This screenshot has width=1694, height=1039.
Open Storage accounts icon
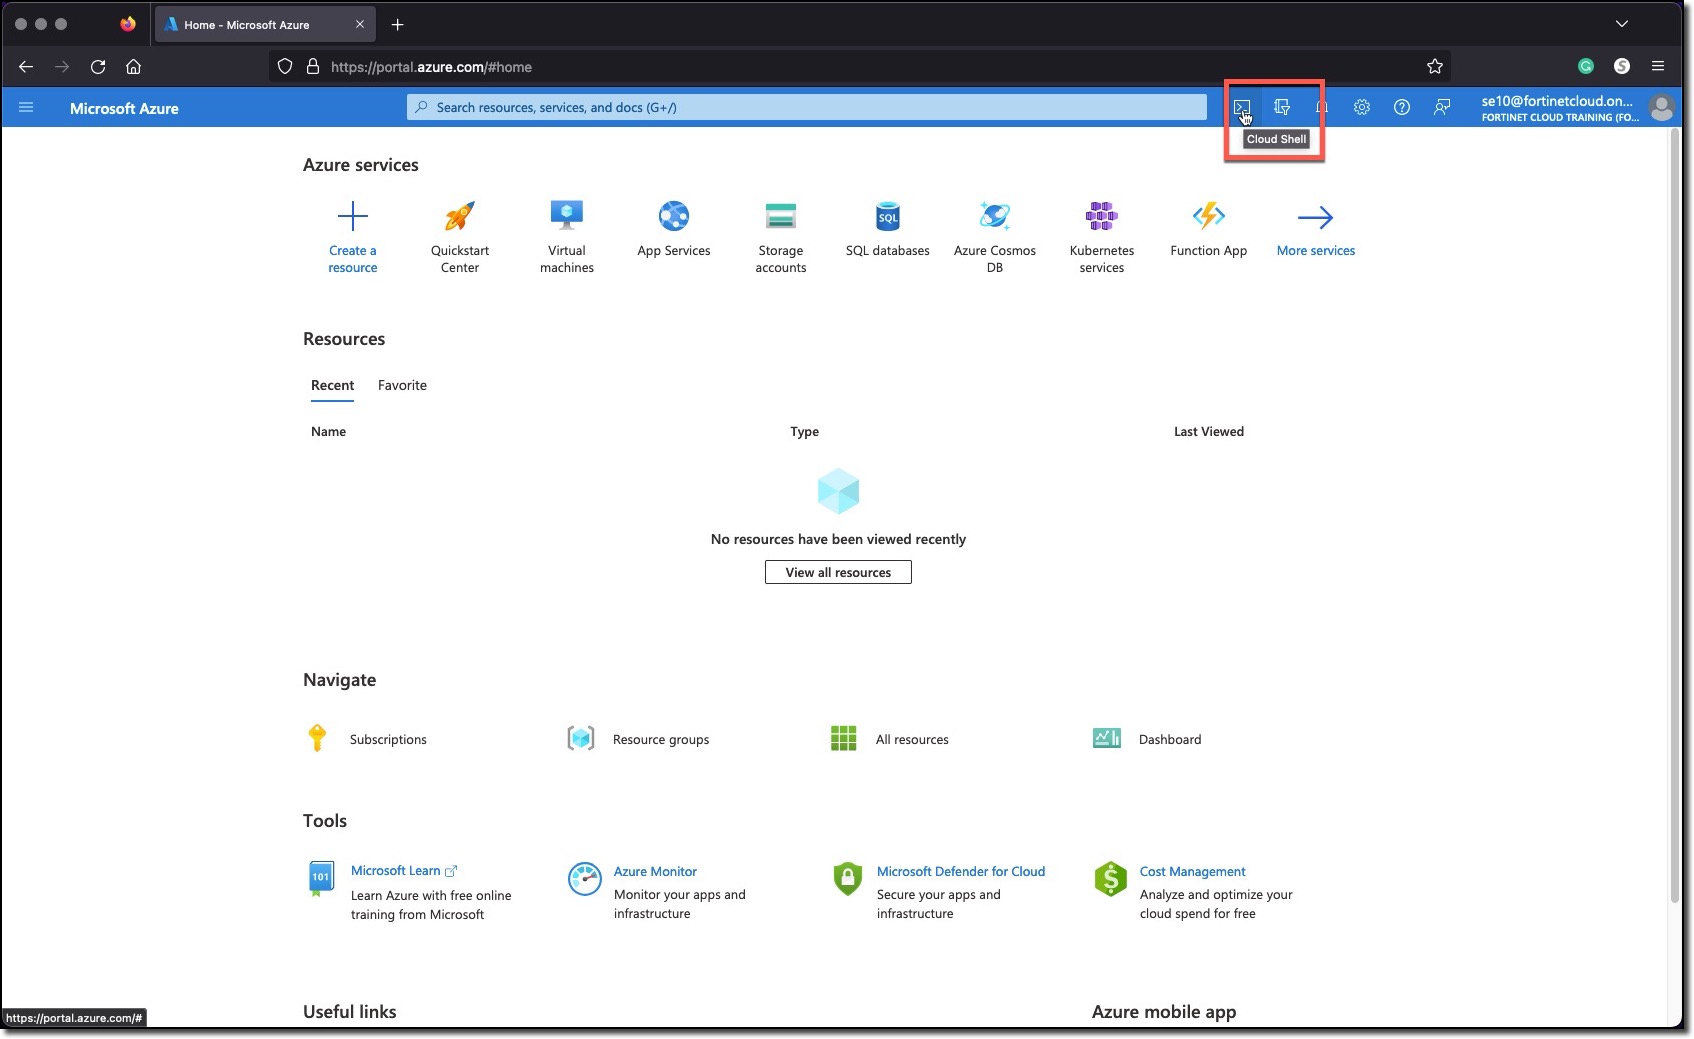(781, 216)
